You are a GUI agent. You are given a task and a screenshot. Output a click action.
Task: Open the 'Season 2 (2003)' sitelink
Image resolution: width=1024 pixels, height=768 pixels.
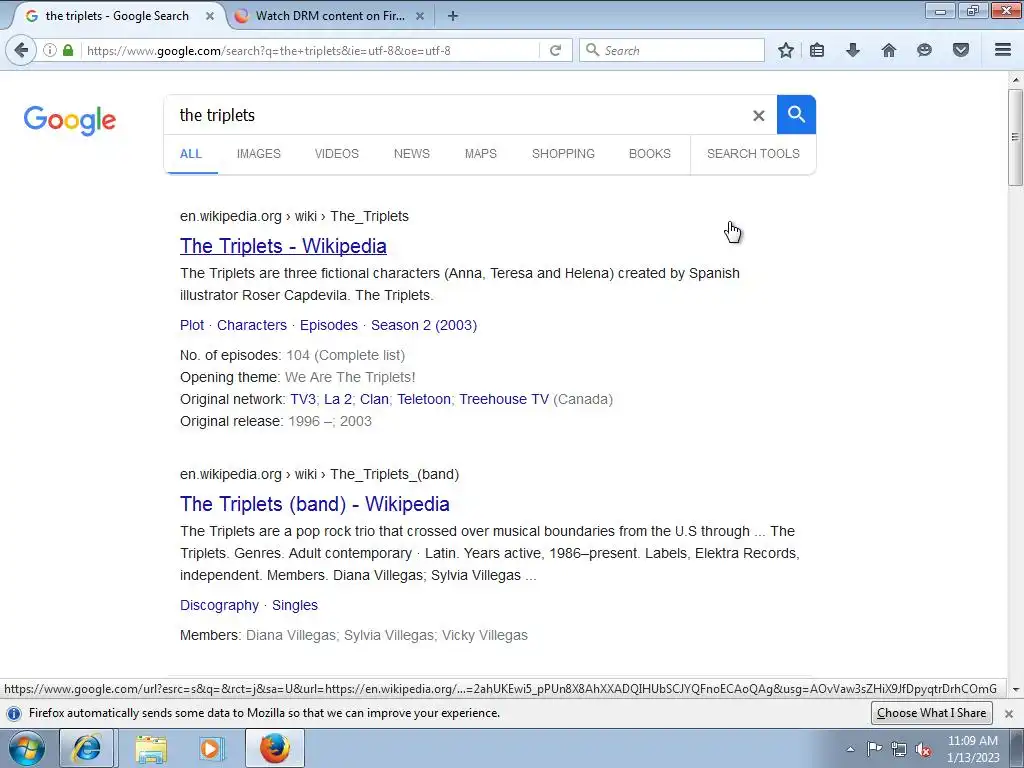pos(424,325)
